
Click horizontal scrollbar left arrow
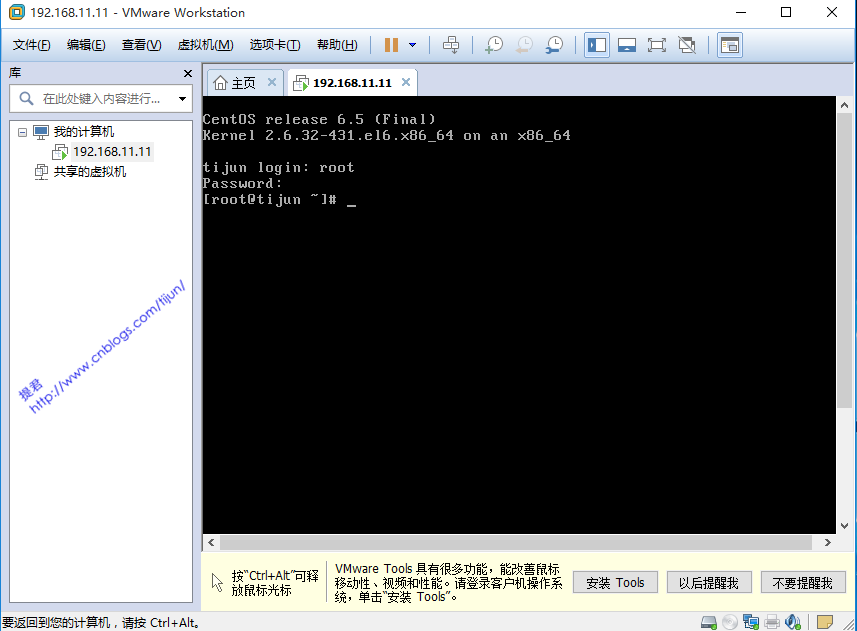[x=211, y=542]
